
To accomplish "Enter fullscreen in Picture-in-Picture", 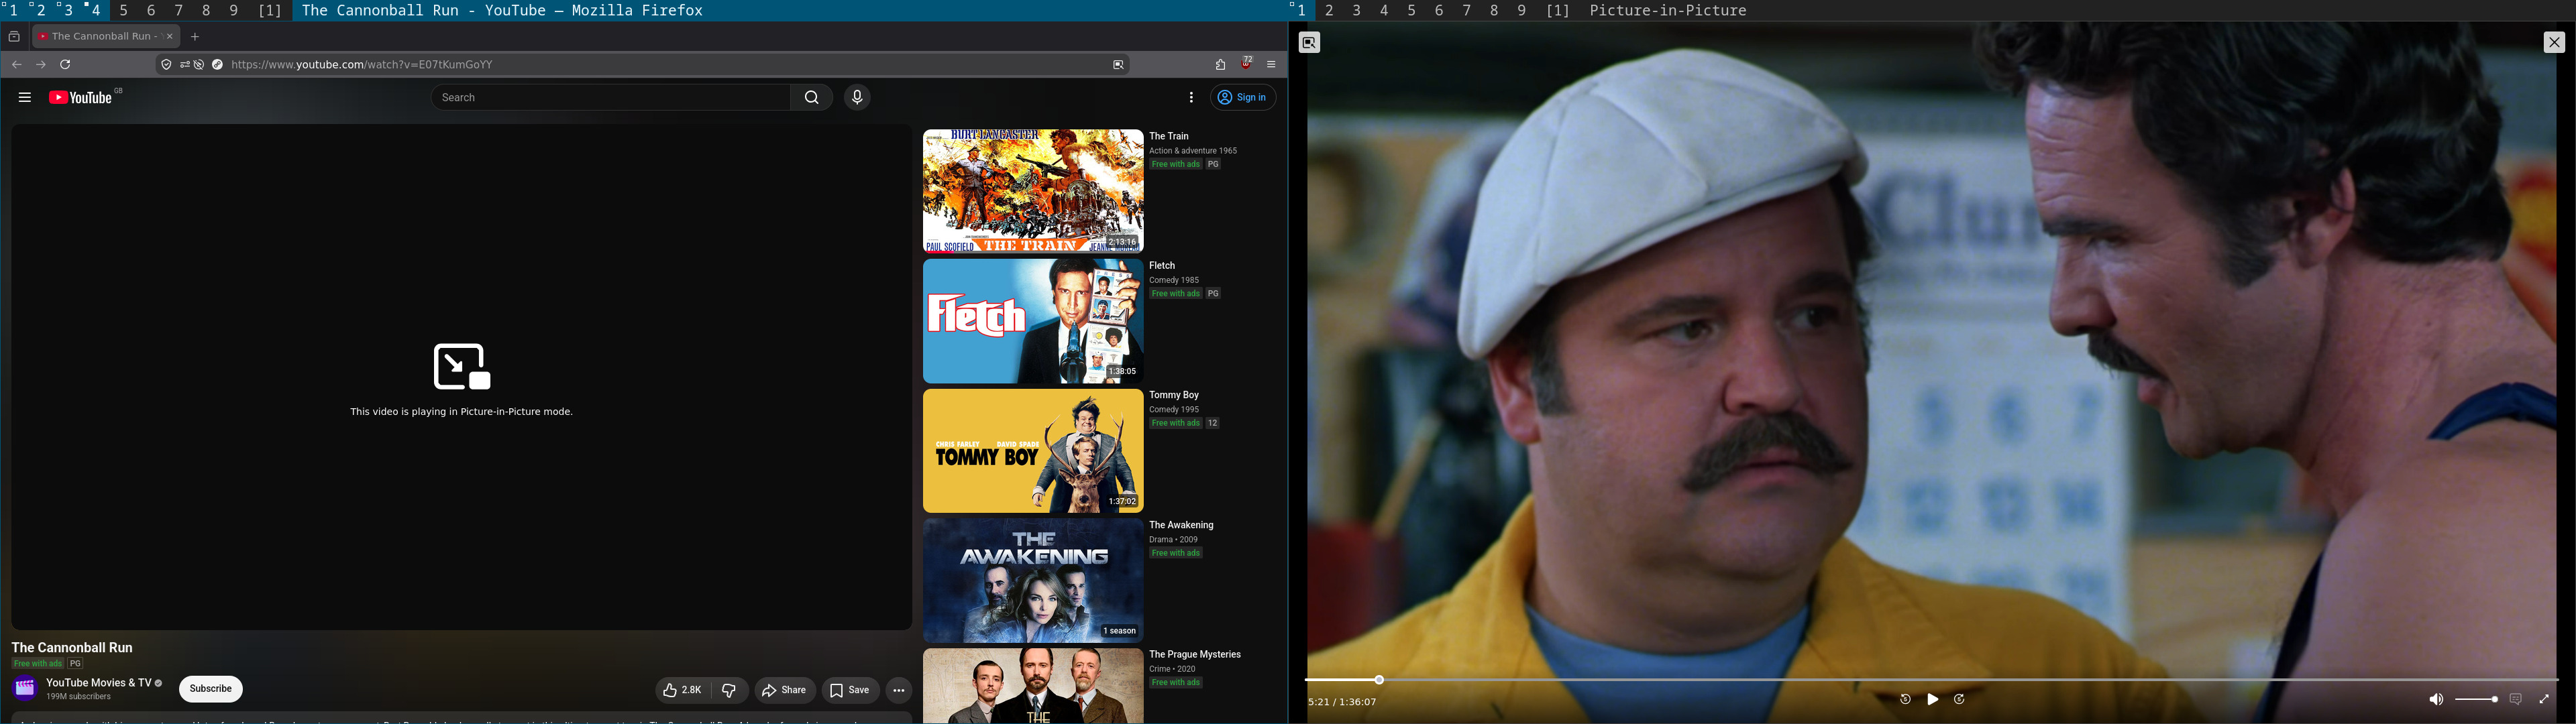I will [x=2544, y=700].
